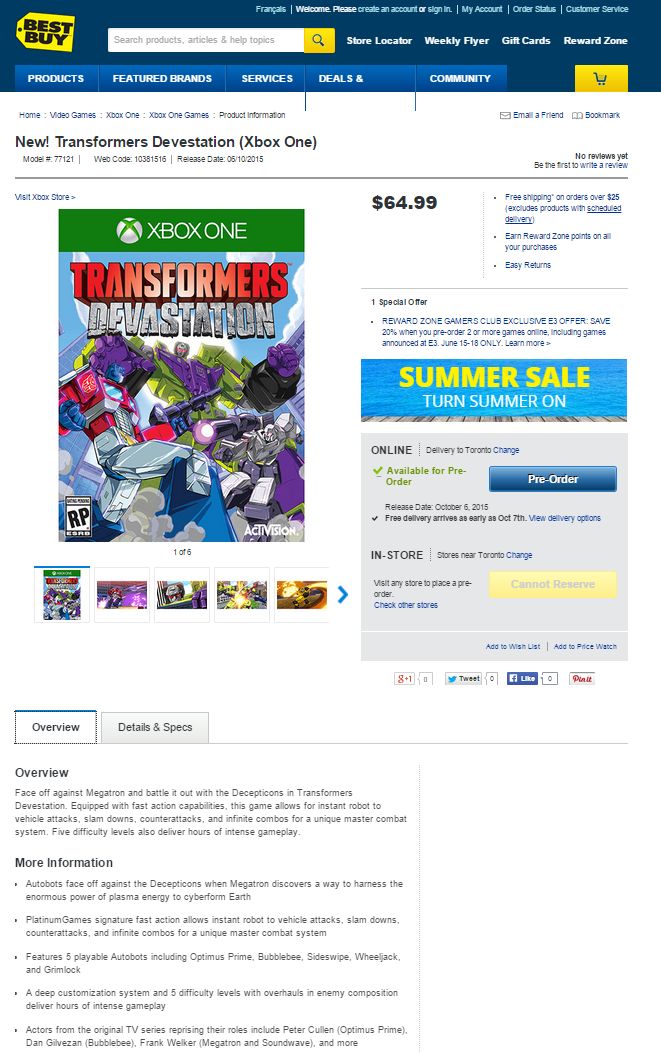Bookmark this product page
This screenshot has height=1053, width=661.
[x=596, y=116]
